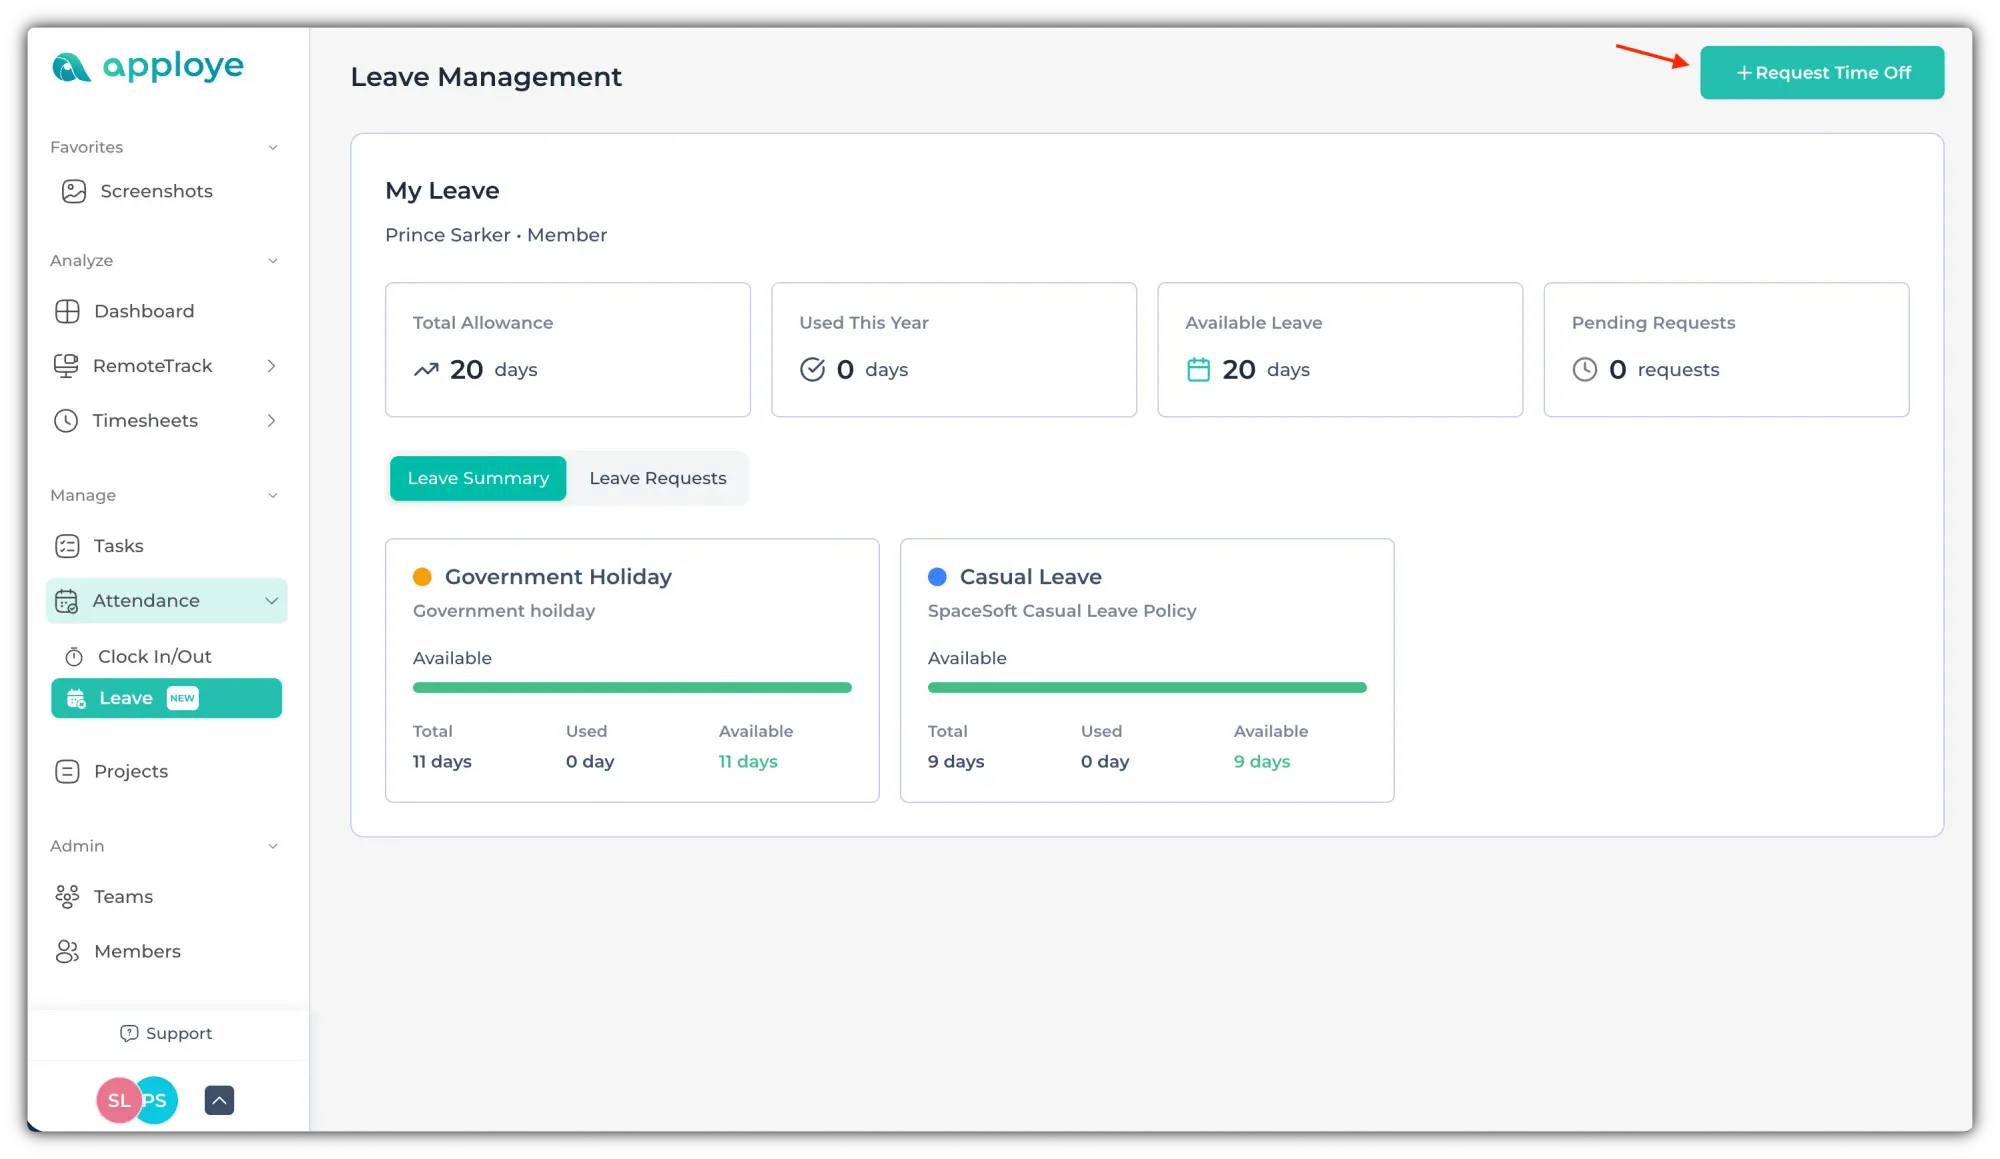
Task: Click the Clock In/Out stopwatch icon
Action: coord(74,657)
